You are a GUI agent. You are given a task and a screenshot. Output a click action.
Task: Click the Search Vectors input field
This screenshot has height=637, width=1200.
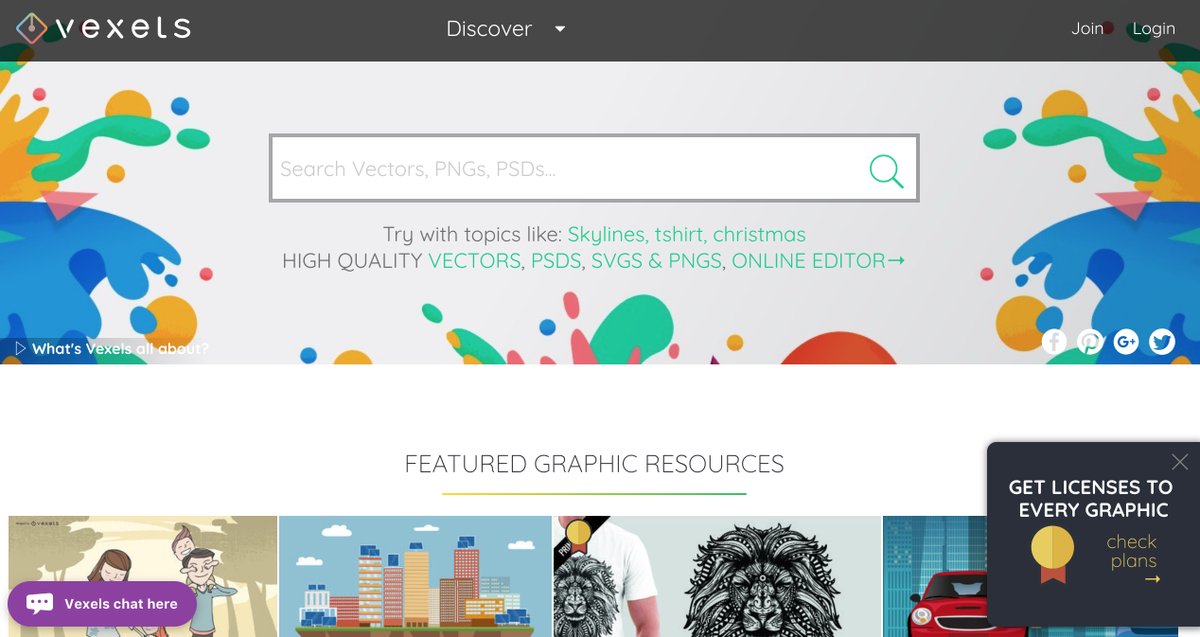[565, 169]
